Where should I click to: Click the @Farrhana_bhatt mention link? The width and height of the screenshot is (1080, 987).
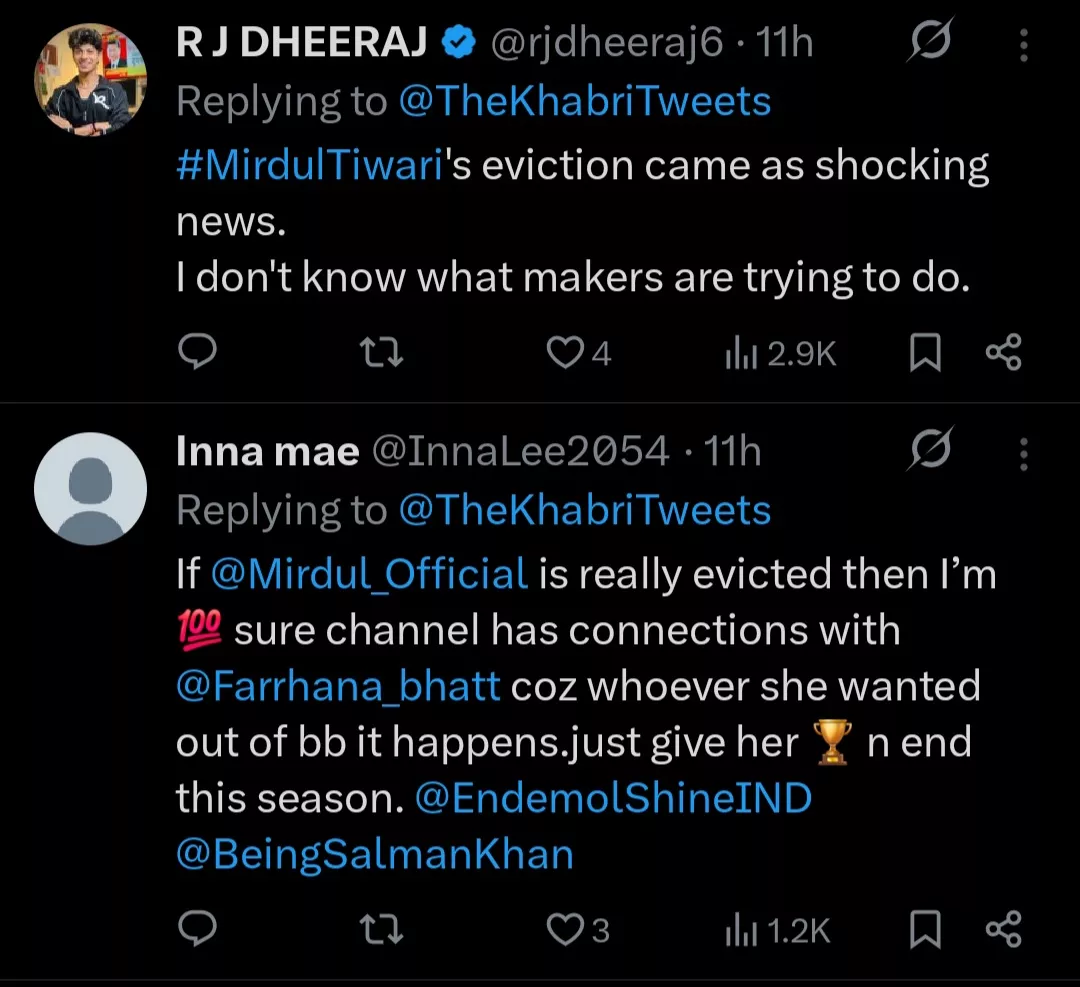pyautogui.click(x=337, y=685)
